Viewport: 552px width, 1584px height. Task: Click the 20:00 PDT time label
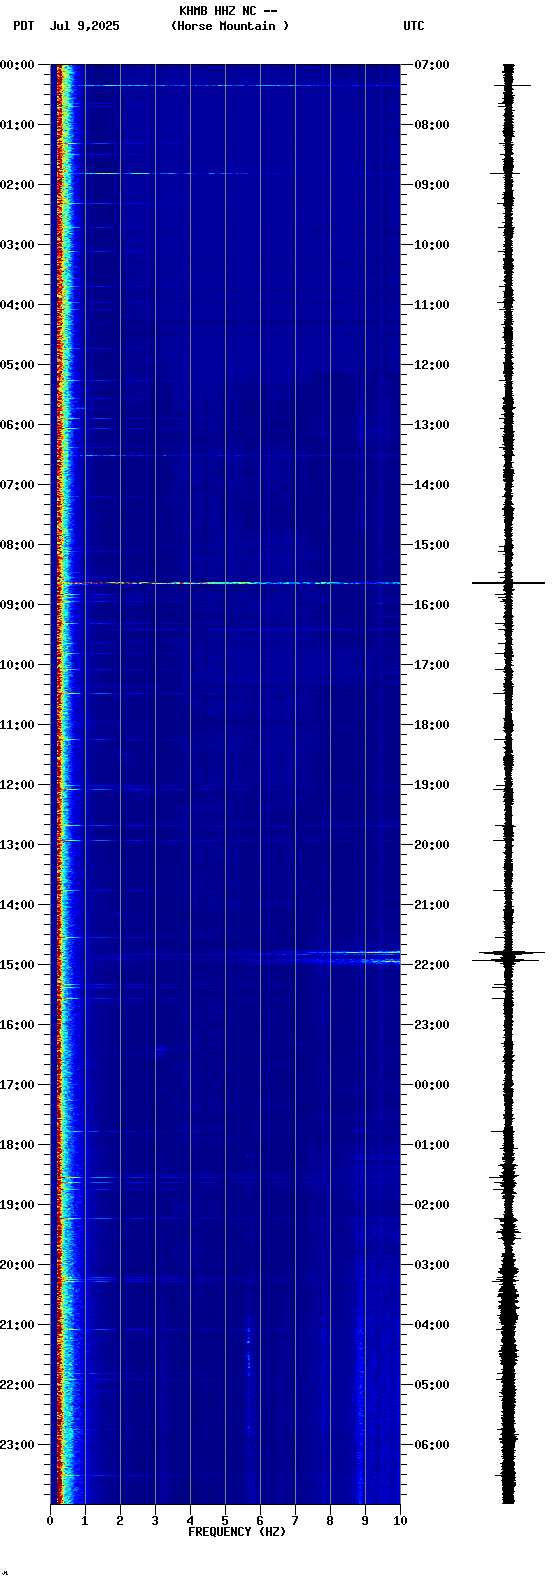[x=17, y=1265]
